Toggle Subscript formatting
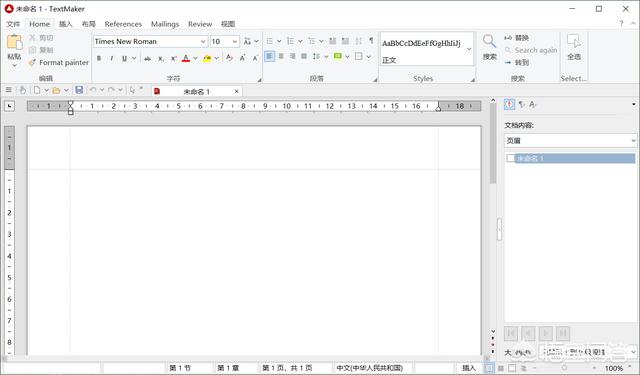 (x=161, y=58)
